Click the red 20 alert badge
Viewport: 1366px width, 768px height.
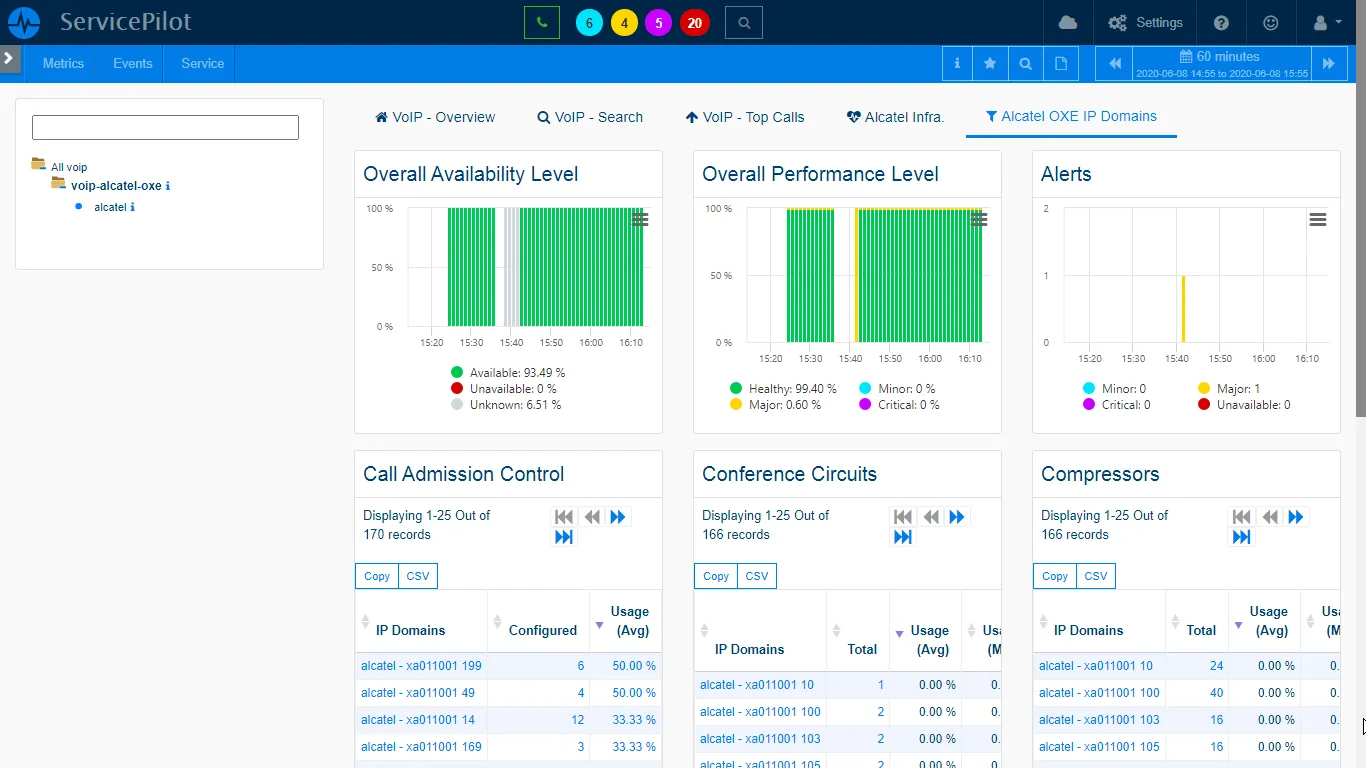coord(694,22)
